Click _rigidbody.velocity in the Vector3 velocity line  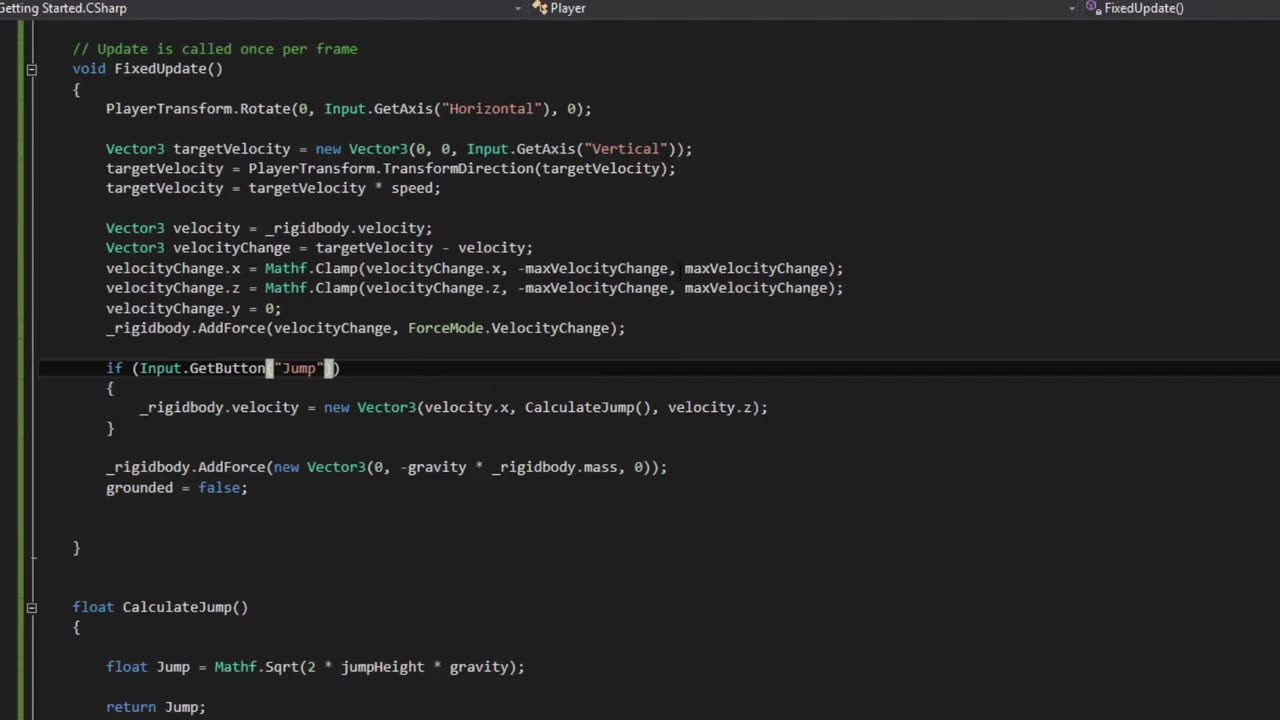[345, 228]
